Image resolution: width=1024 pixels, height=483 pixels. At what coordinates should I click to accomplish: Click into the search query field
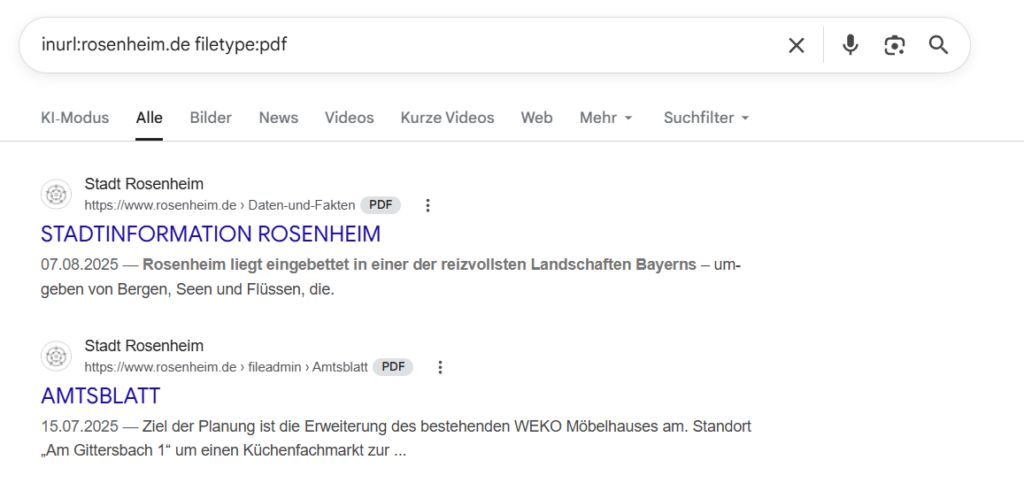(x=400, y=45)
